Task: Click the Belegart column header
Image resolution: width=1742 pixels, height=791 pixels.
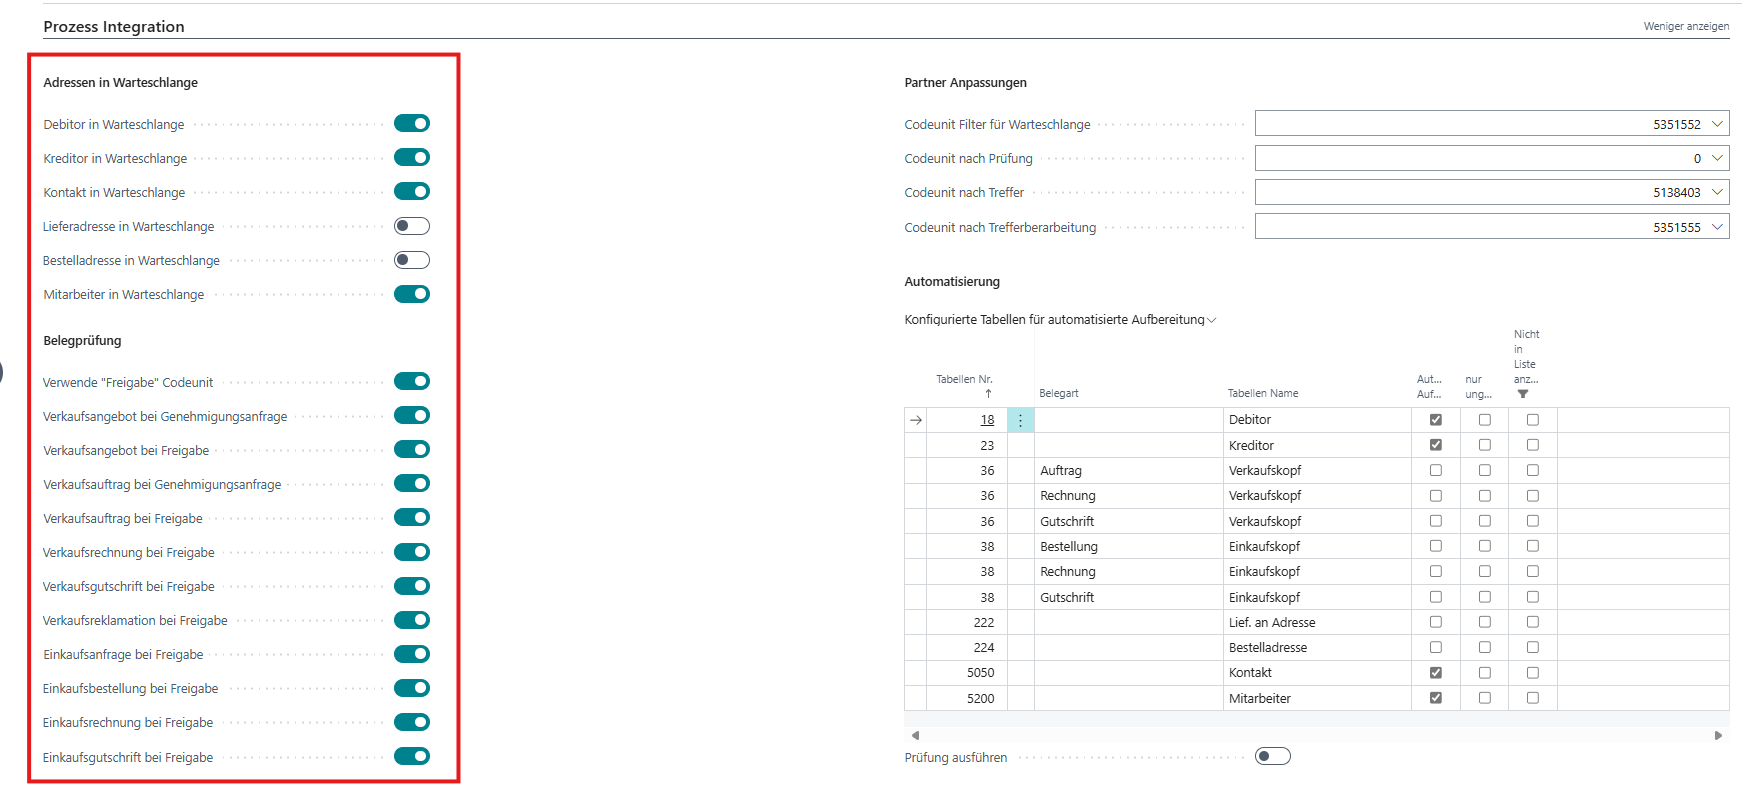Action: coord(1058,393)
